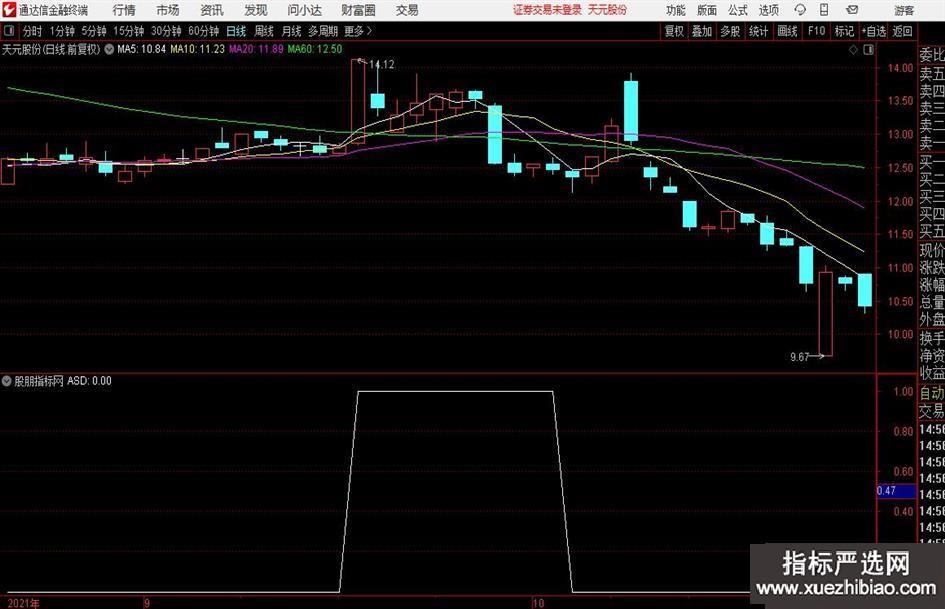The height and width of the screenshot is (609, 945).
Task: Toggle the left panel icon in period bar
Action: (8, 31)
